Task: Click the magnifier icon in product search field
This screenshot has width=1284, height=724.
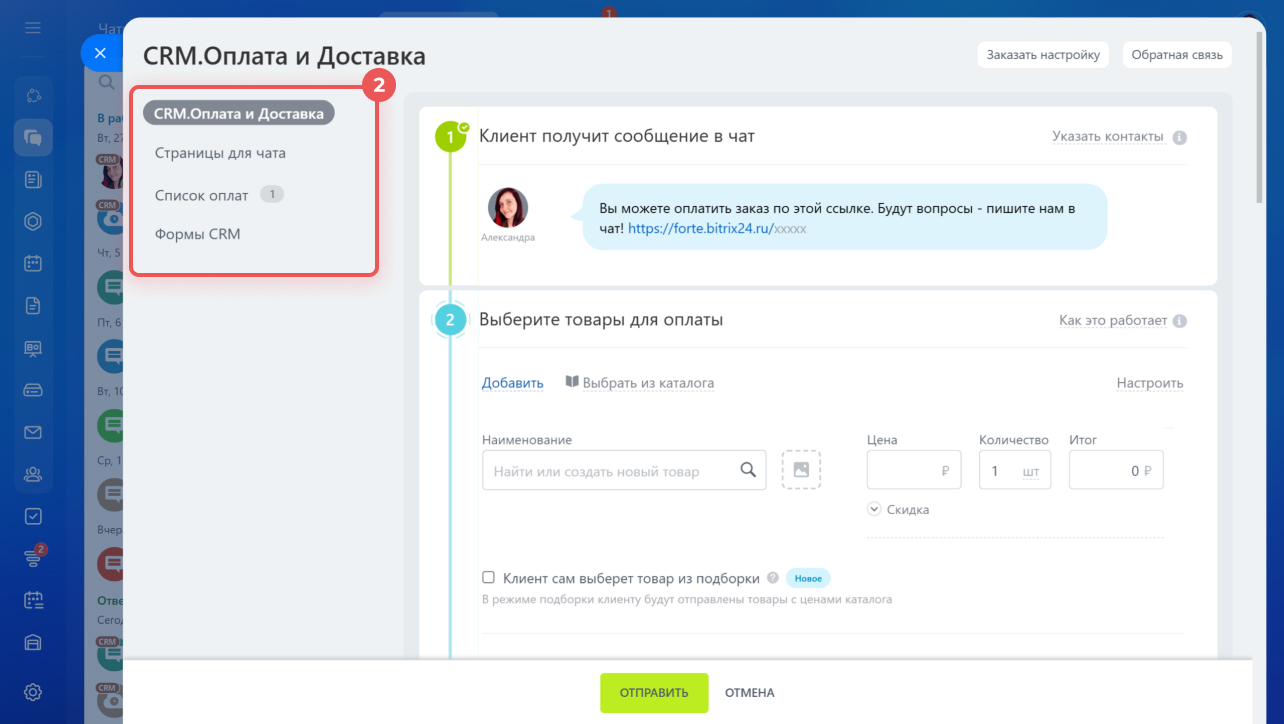Action: pos(748,470)
